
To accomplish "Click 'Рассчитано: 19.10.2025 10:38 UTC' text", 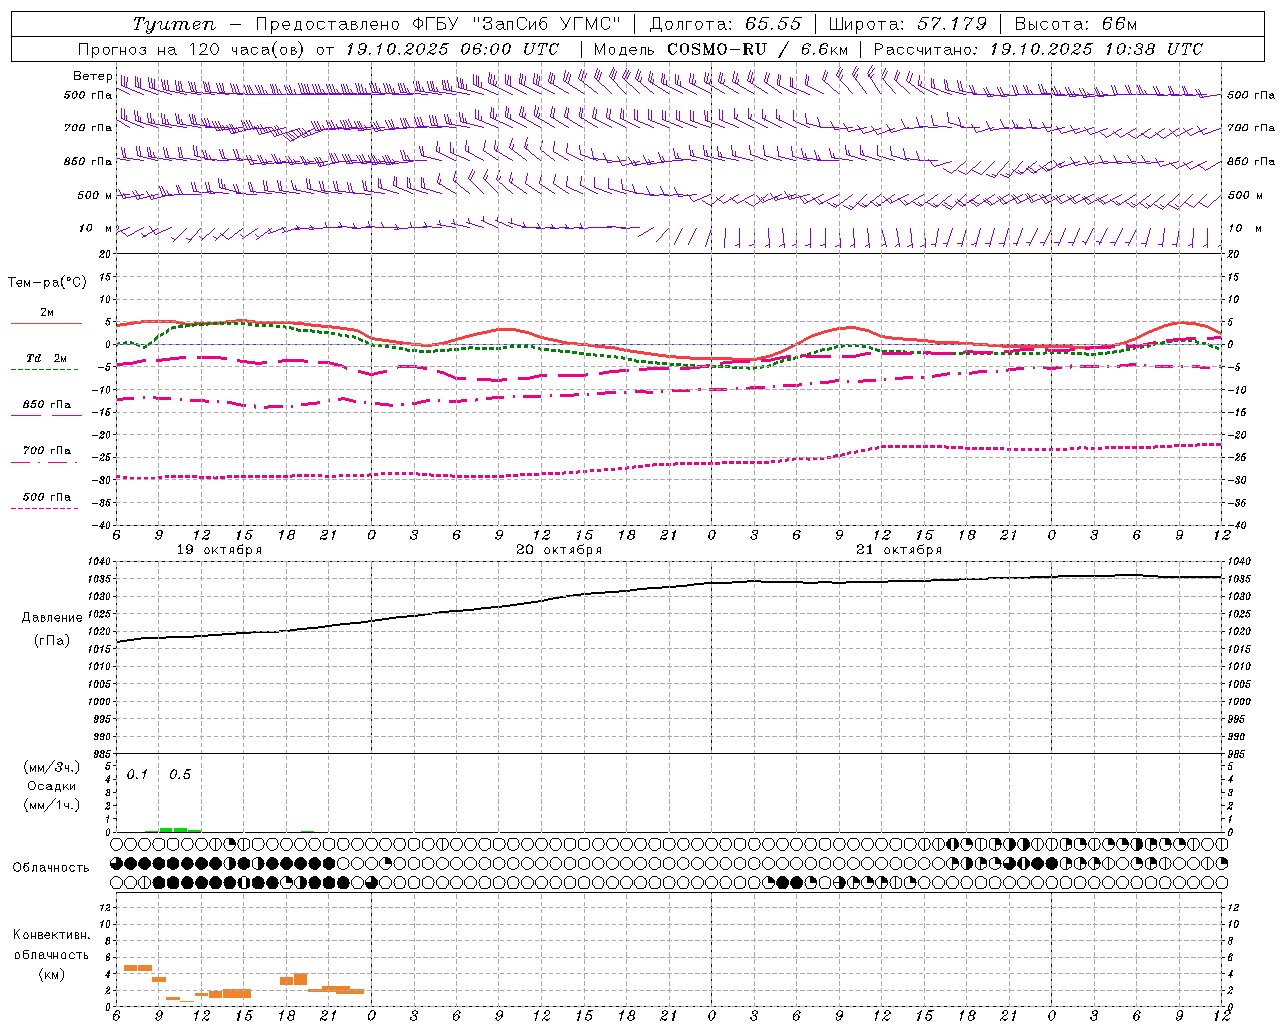I will (x=1038, y=49).
